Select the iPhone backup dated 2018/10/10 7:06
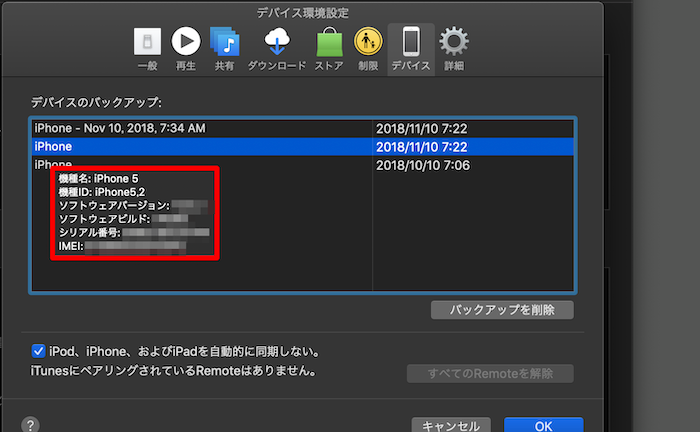The width and height of the screenshot is (700, 432). tap(303, 165)
